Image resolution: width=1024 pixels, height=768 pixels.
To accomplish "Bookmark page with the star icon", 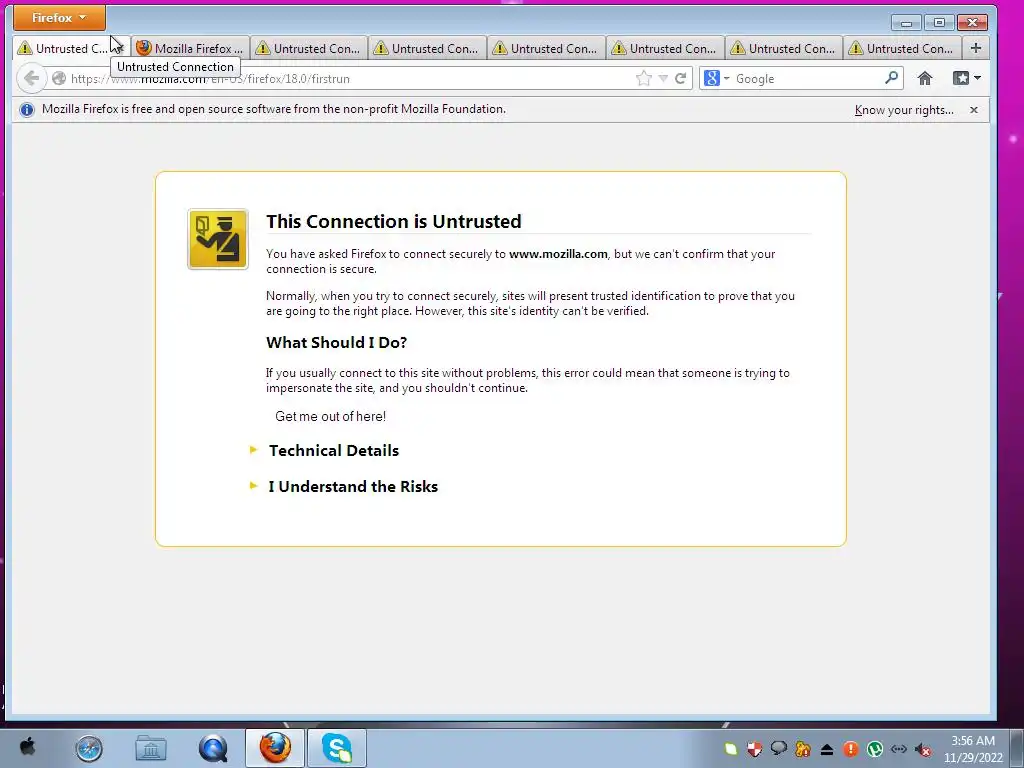I will (x=643, y=78).
